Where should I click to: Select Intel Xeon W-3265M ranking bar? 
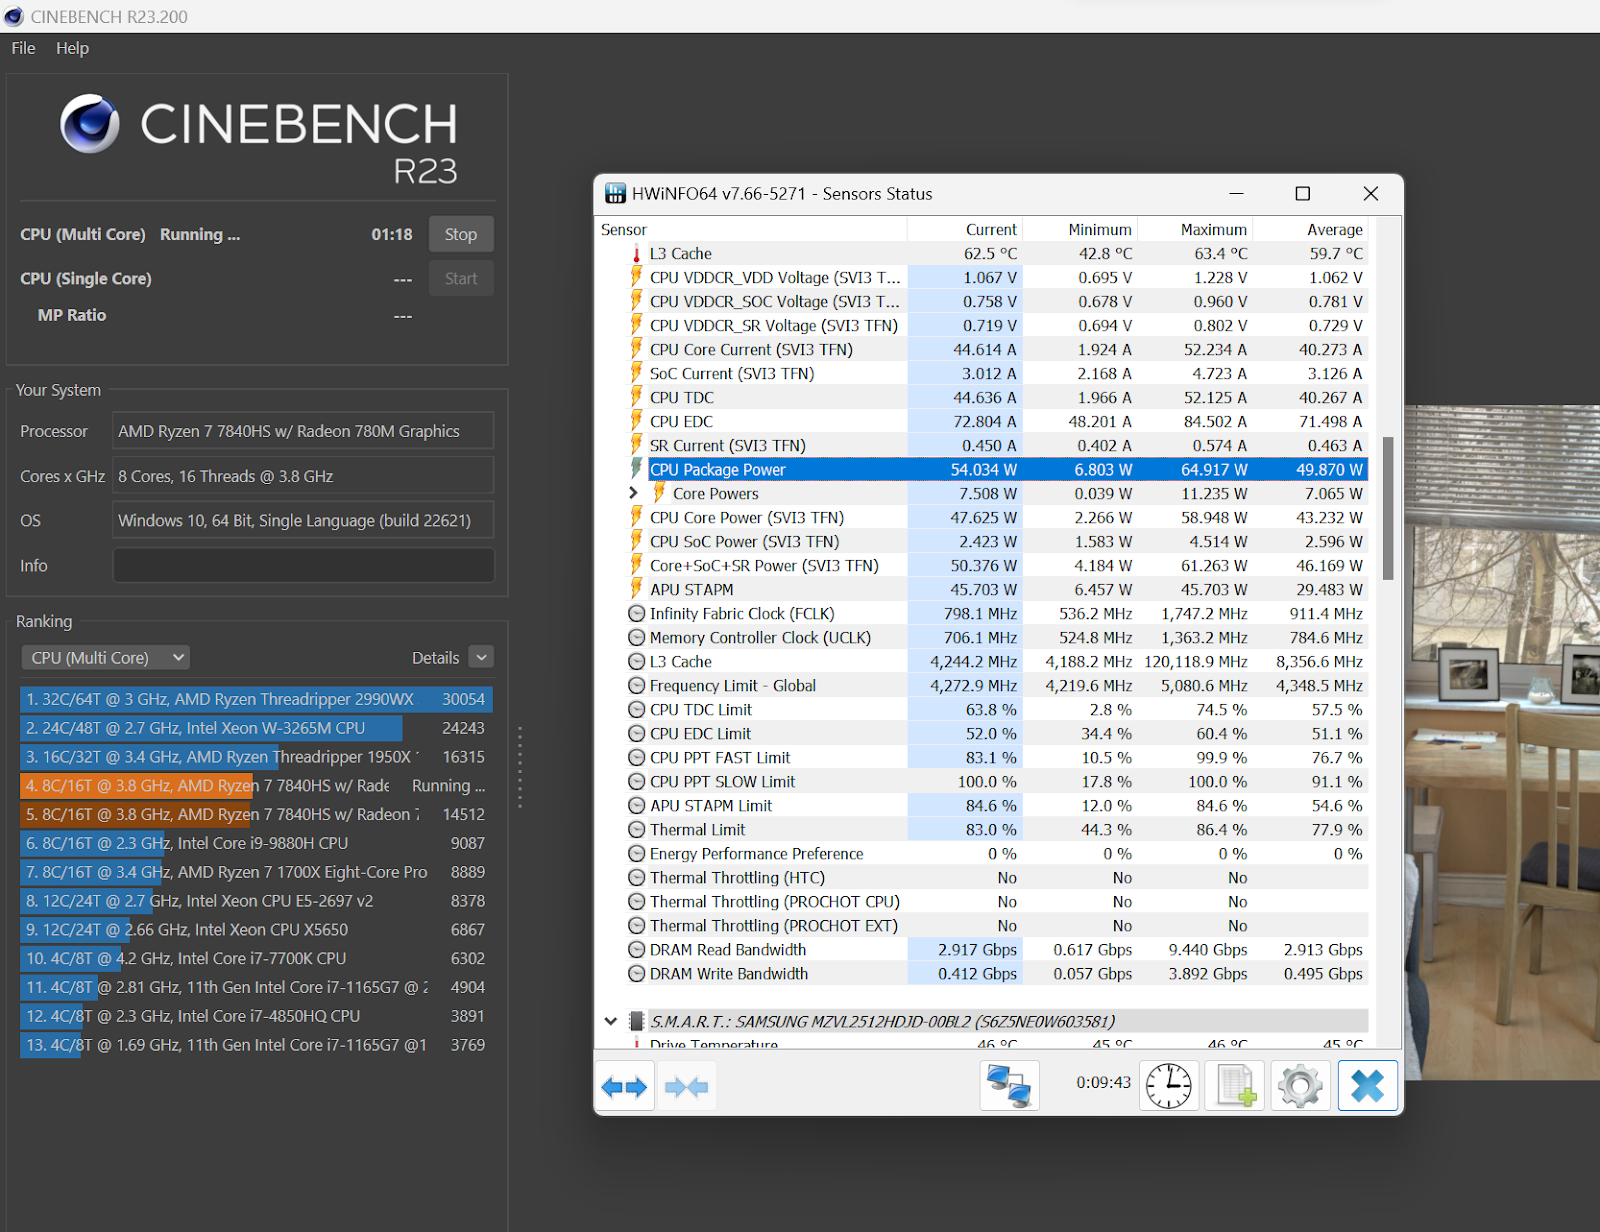(x=256, y=728)
